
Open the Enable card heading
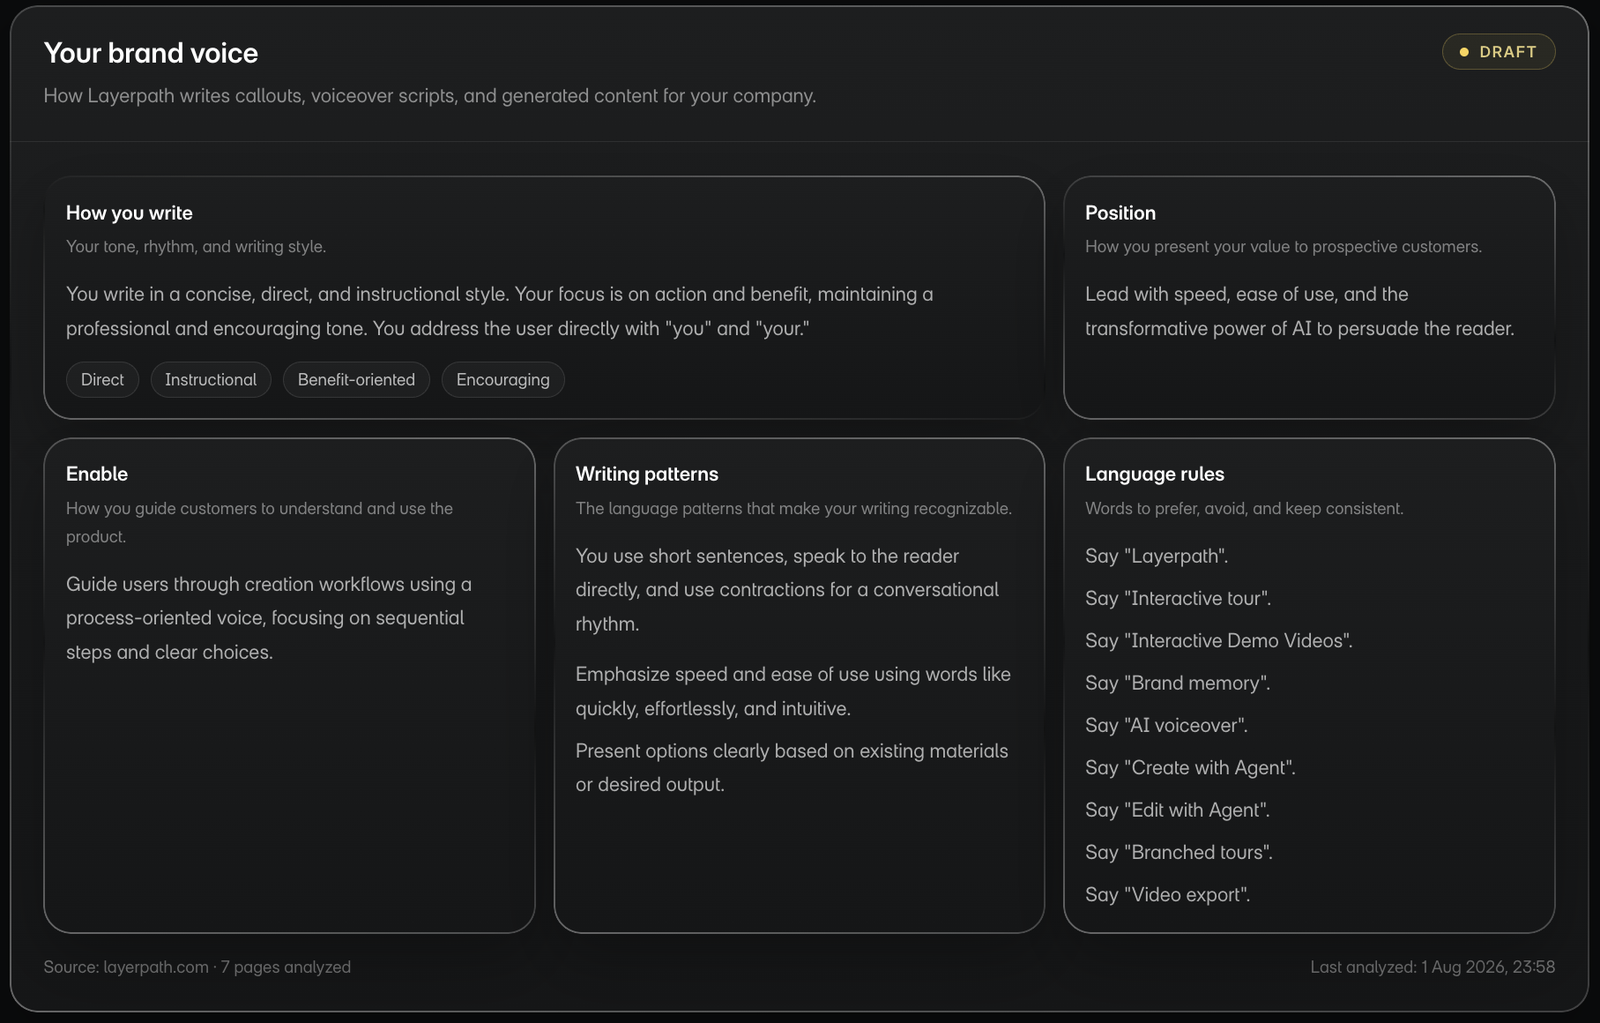pos(97,474)
